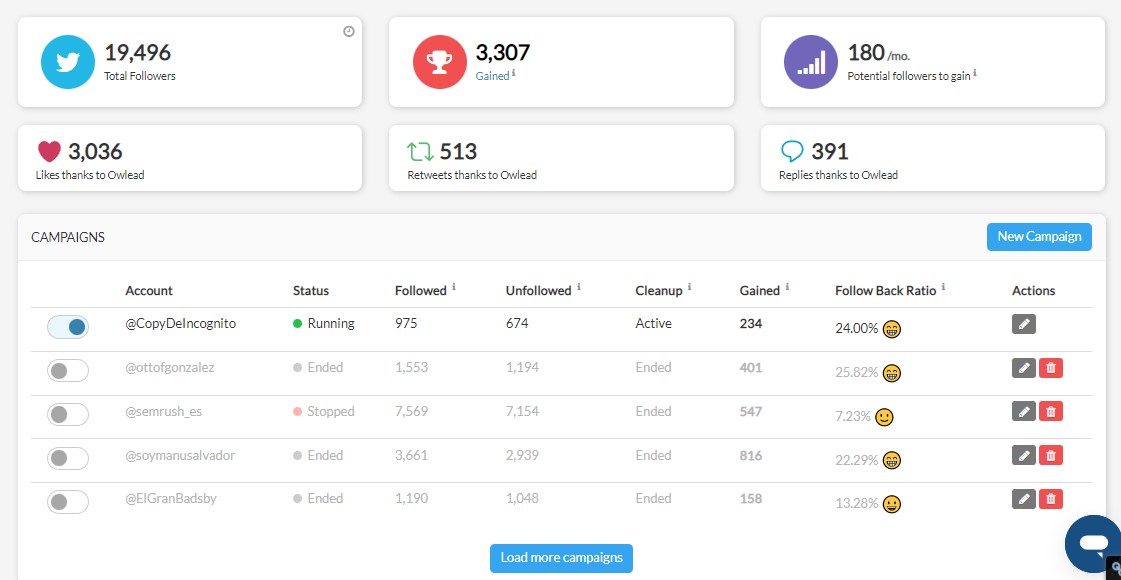
Task: Click the speech bubble icon on Replies card
Action: 794,151
